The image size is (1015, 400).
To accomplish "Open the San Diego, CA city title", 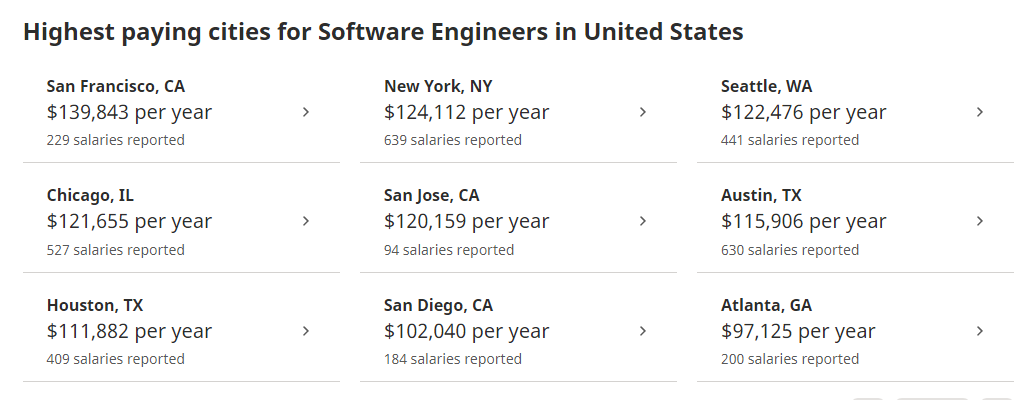I will (x=438, y=305).
